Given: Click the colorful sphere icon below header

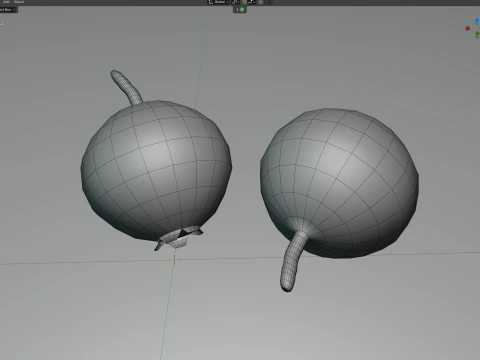Looking at the screenshot, I should click(x=242, y=10).
